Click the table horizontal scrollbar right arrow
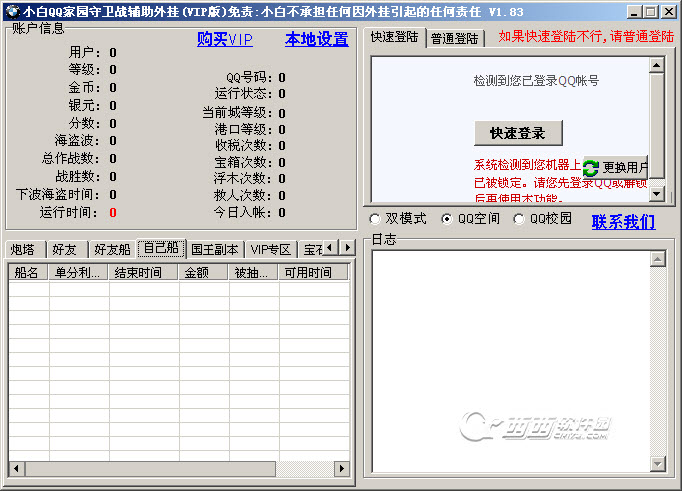Viewport: 682px width, 491px height. tap(341, 468)
